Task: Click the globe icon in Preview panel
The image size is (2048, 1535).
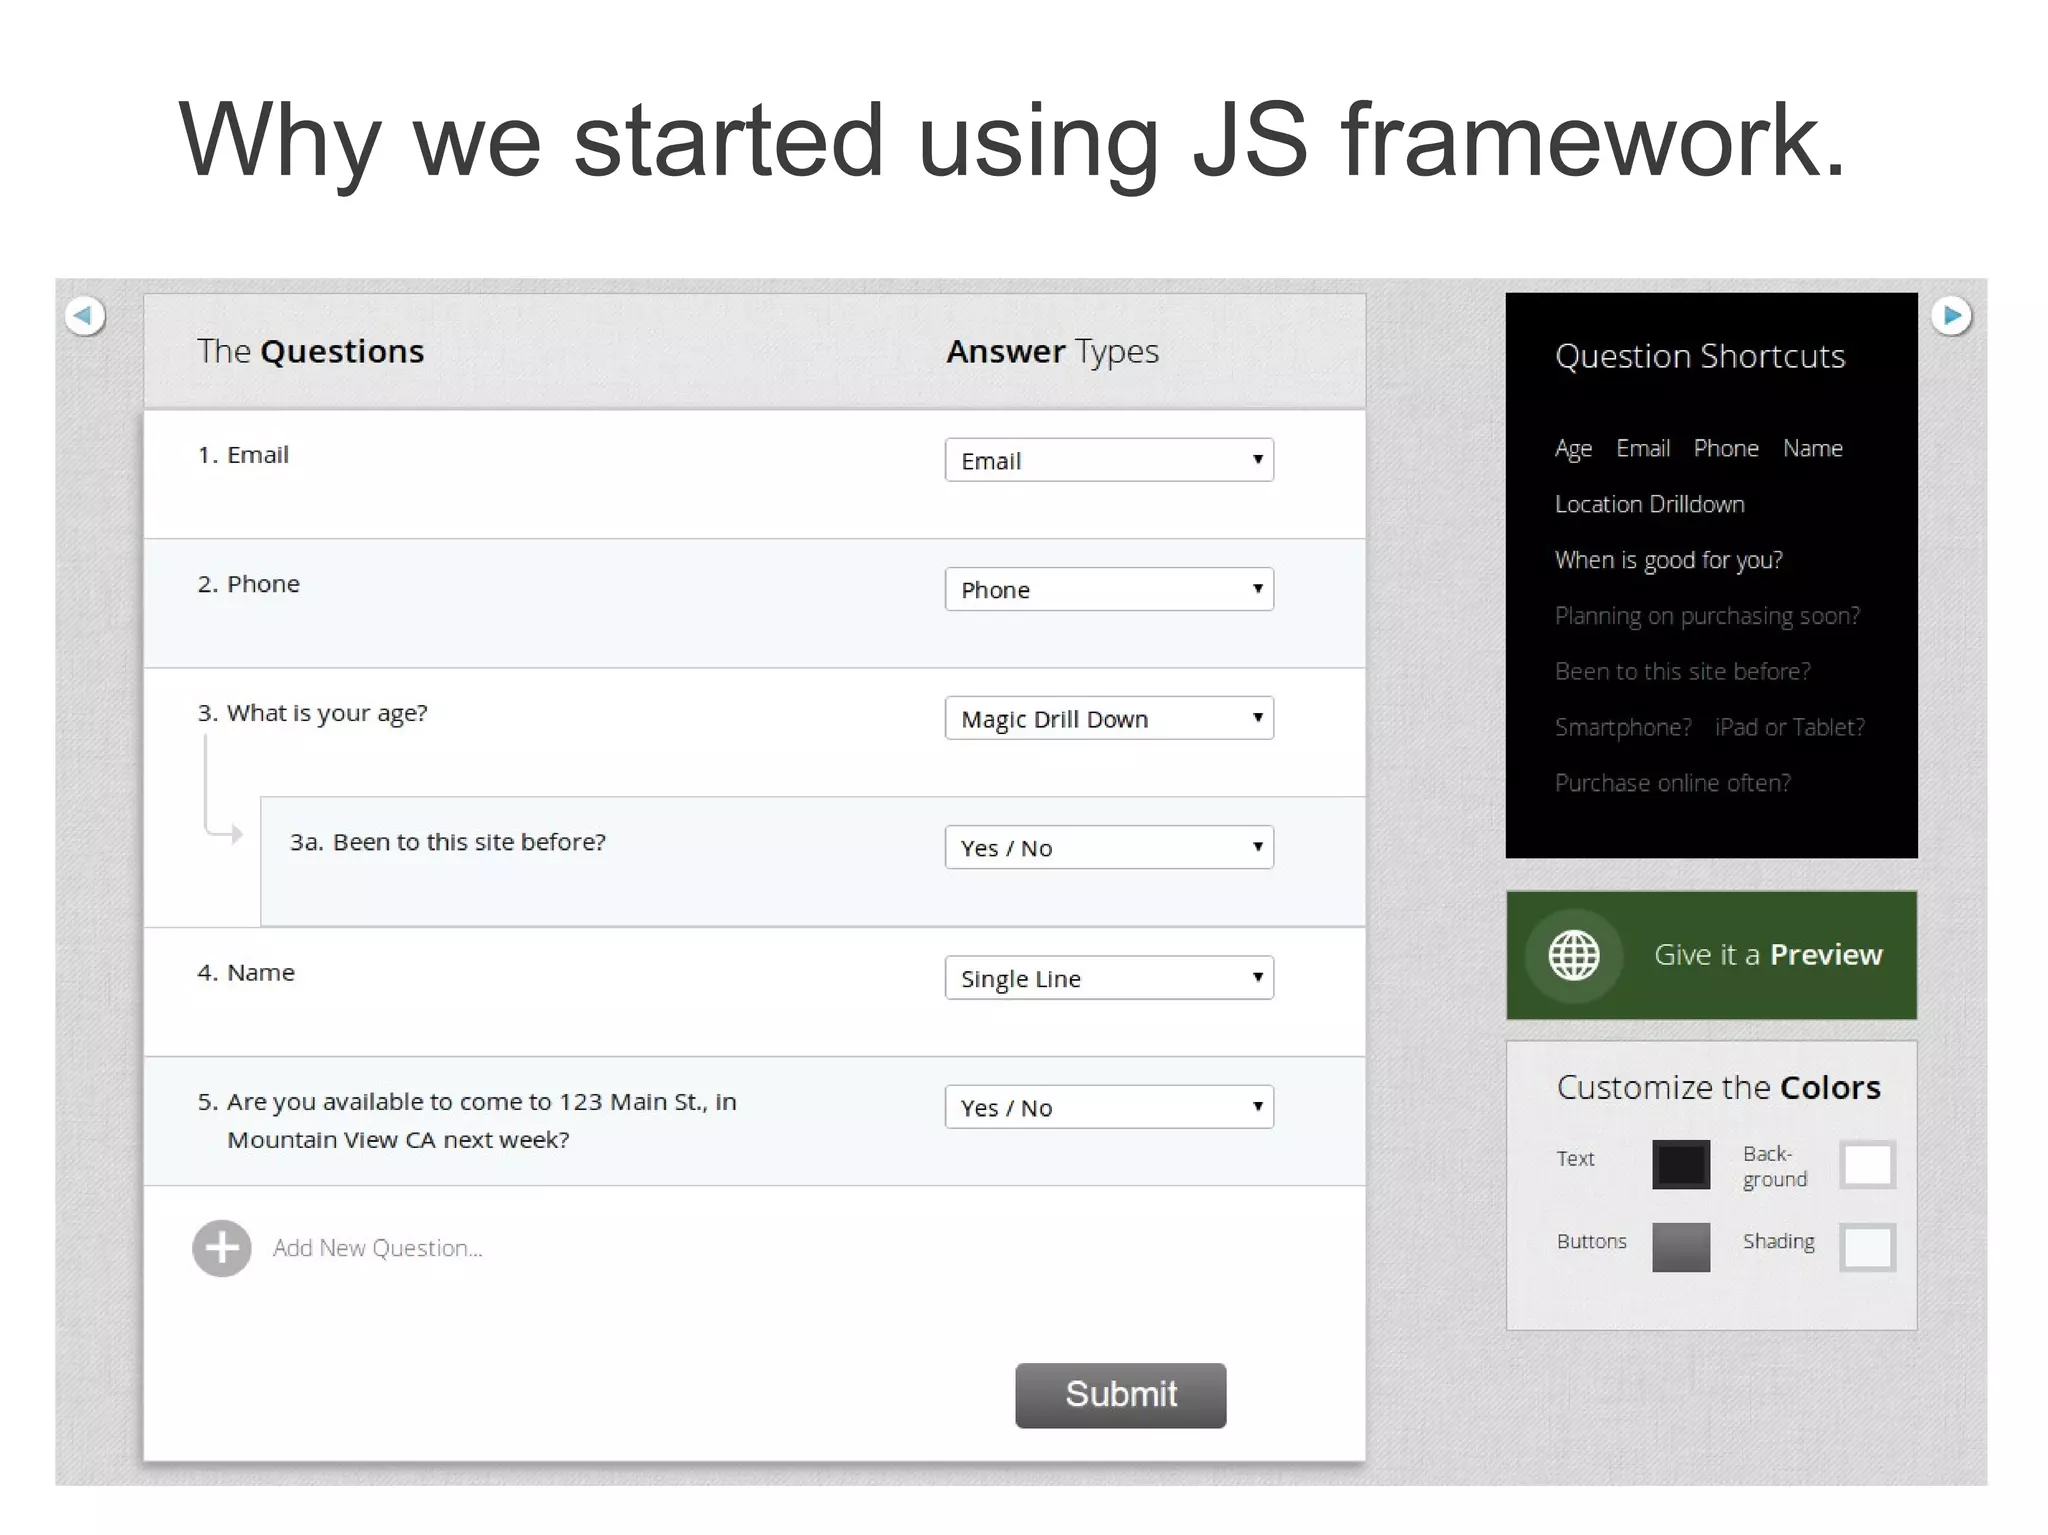Action: pyautogui.click(x=1574, y=955)
